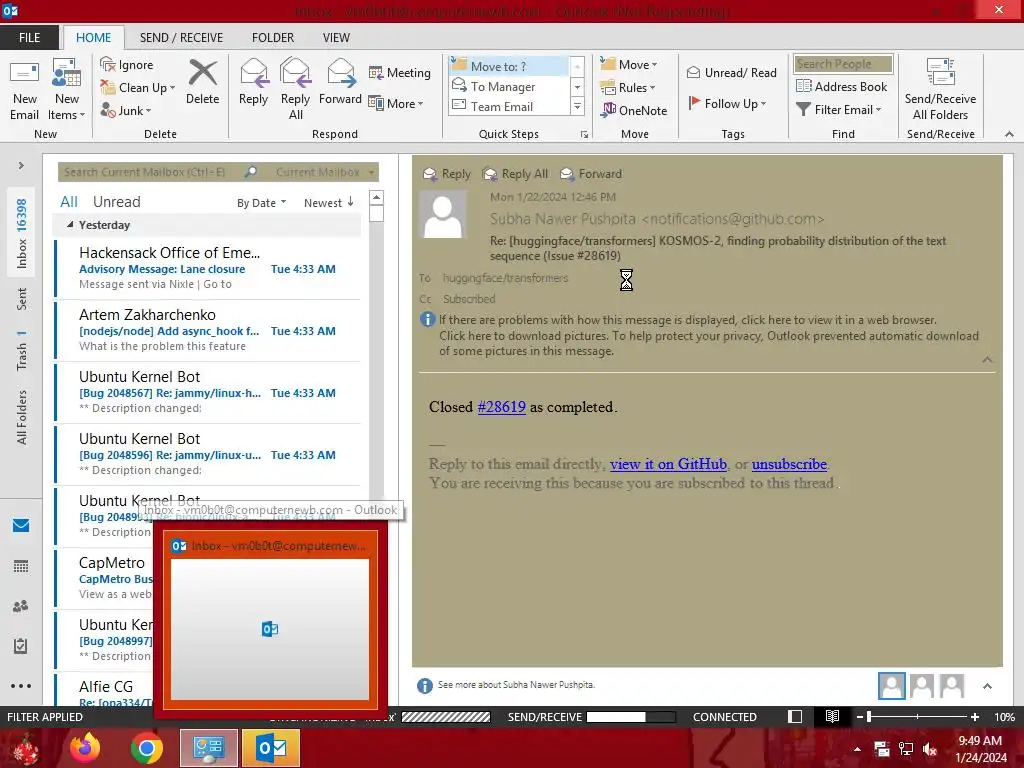Click Reply in the reading pane
Viewport: 1024px width, 768px height.
pyautogui.click(x=447, y=174)
